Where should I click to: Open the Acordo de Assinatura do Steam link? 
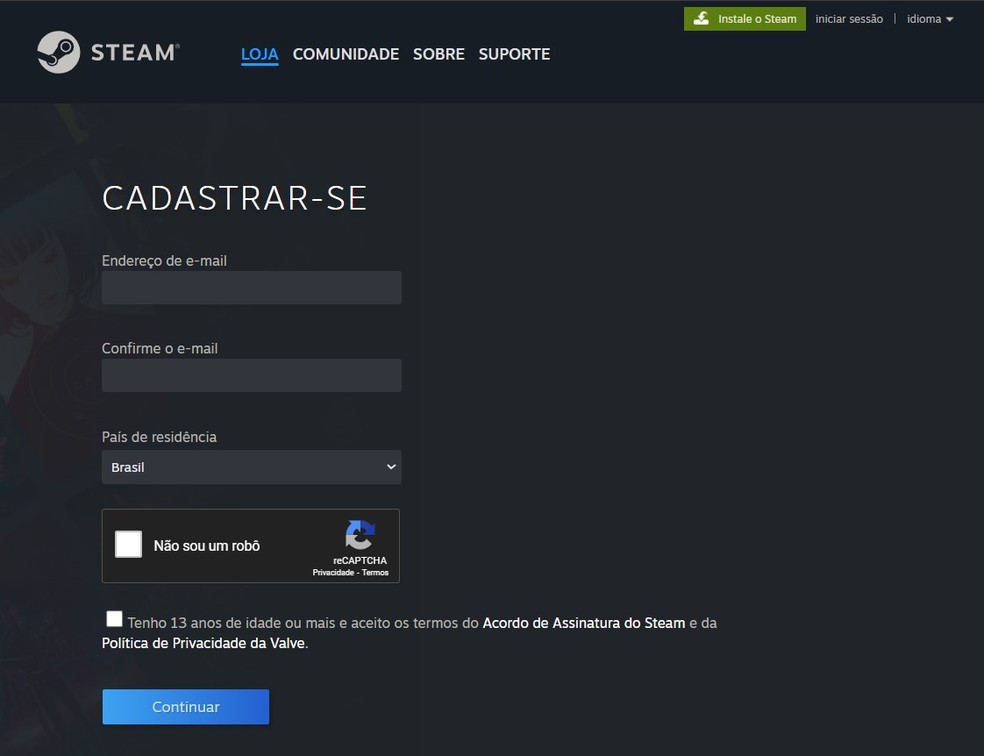pos(582,622)
